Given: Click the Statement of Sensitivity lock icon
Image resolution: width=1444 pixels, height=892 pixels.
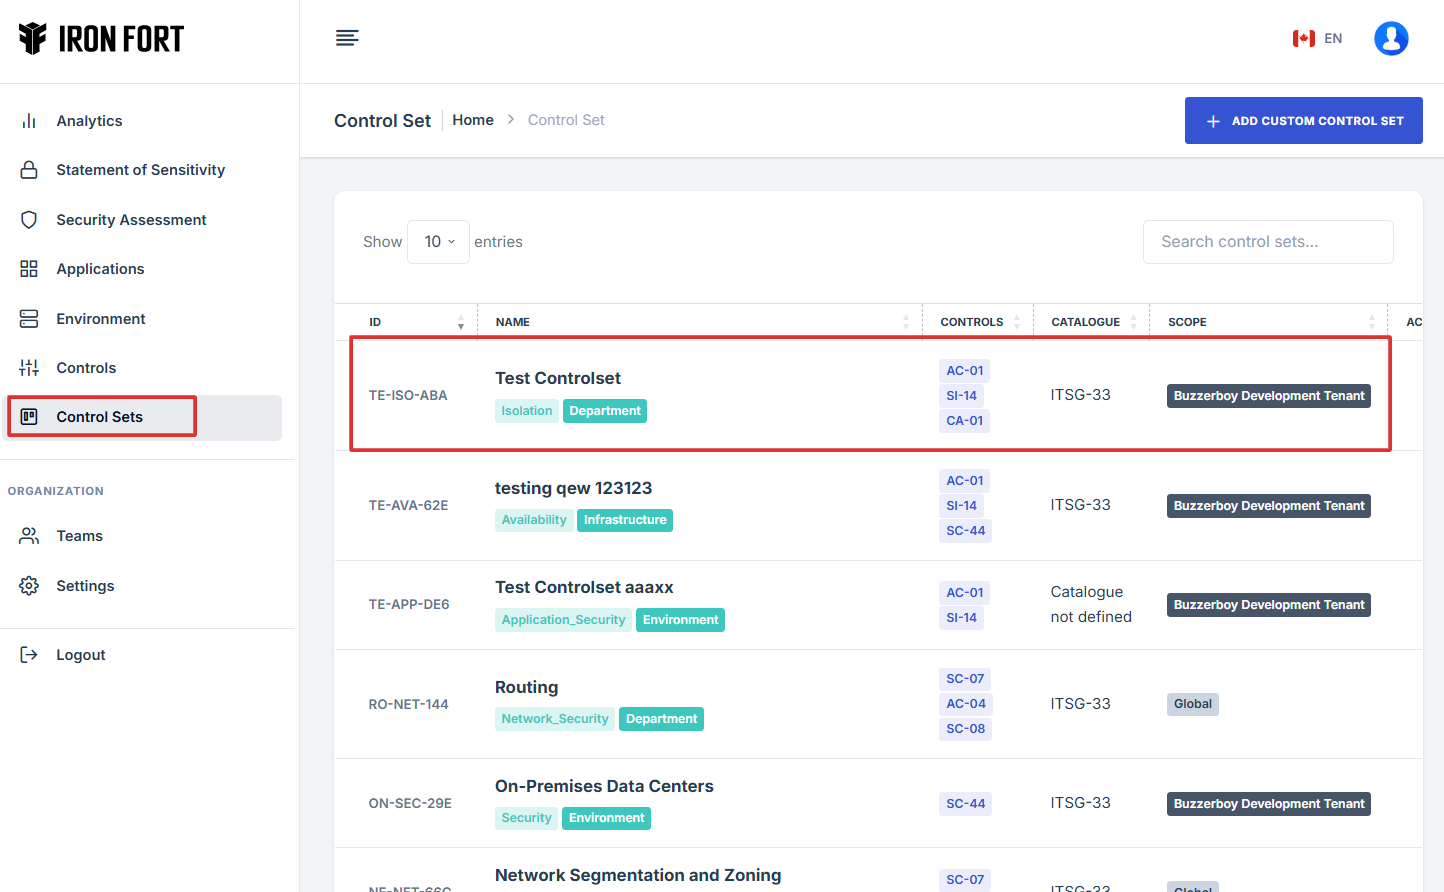Looking at the screenshot, I should pyautogui.click(x=29, y=170).
